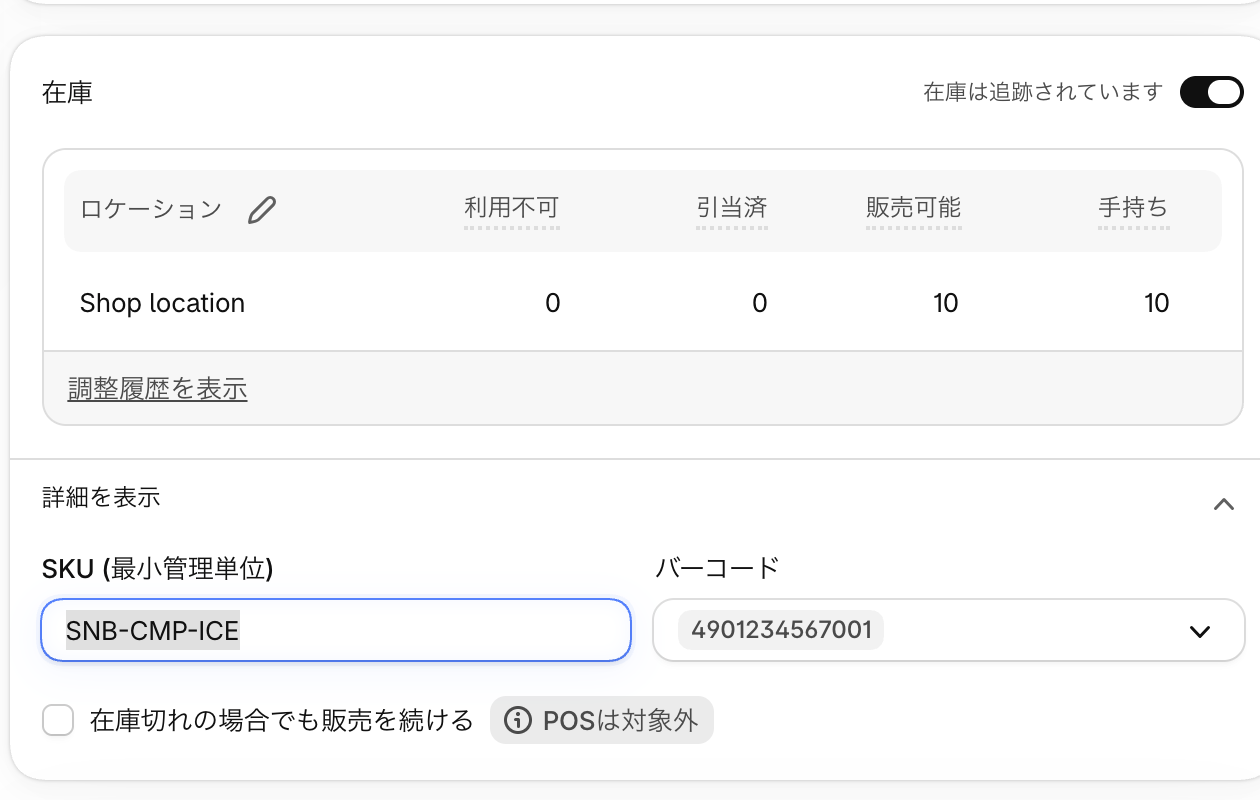Click the バーコード field label
This screenshot has width=1260, height=800.
[x=716, y=568]
